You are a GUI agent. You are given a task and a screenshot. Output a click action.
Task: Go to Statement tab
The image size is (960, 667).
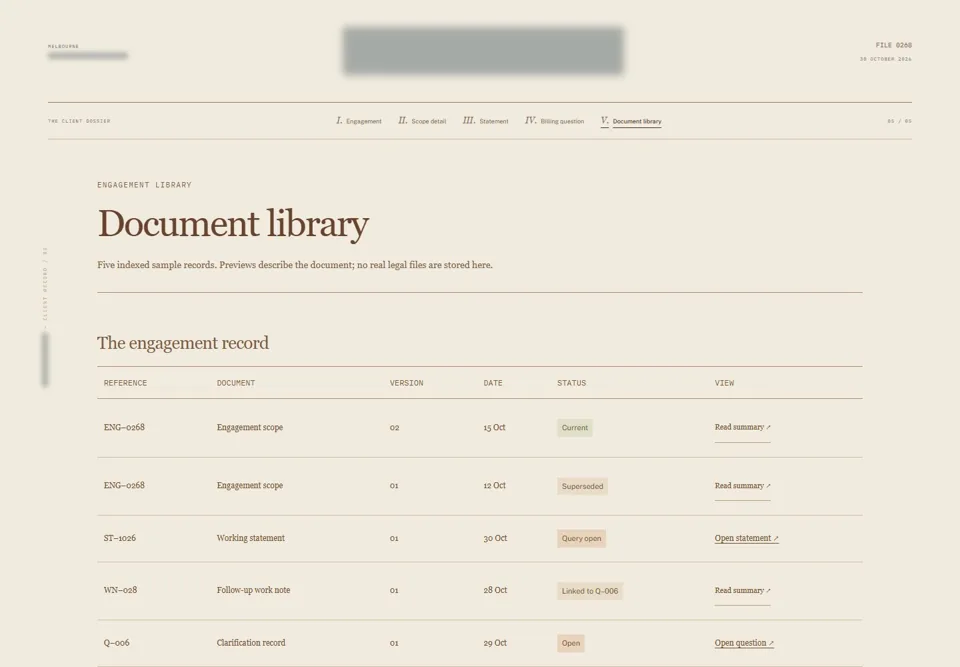click(486, 121)
